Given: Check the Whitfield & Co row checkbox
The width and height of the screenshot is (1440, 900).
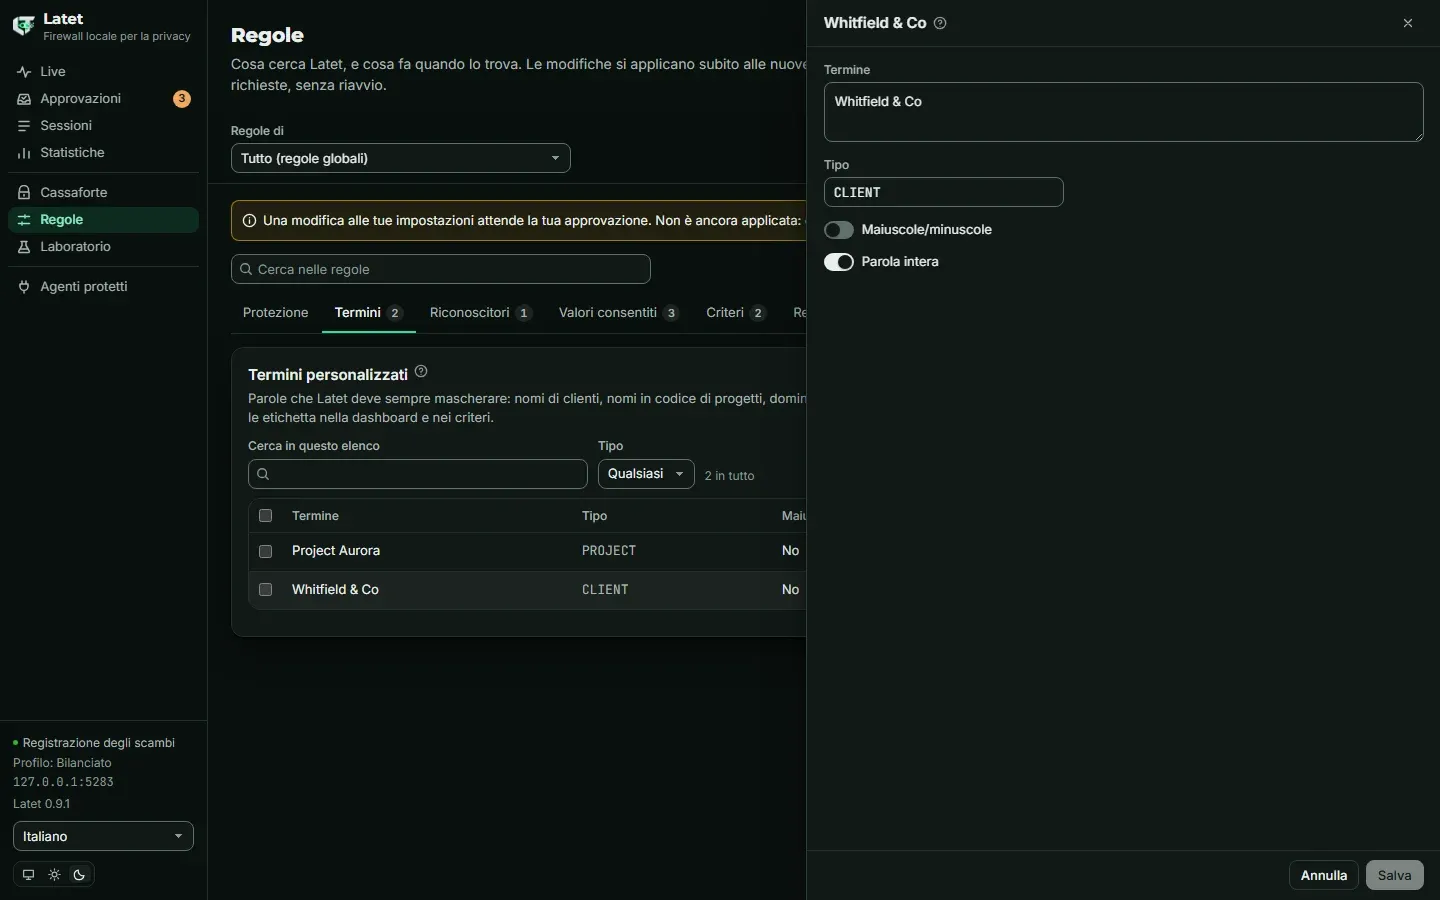Looking at the screenshot, I should [266, 590].
